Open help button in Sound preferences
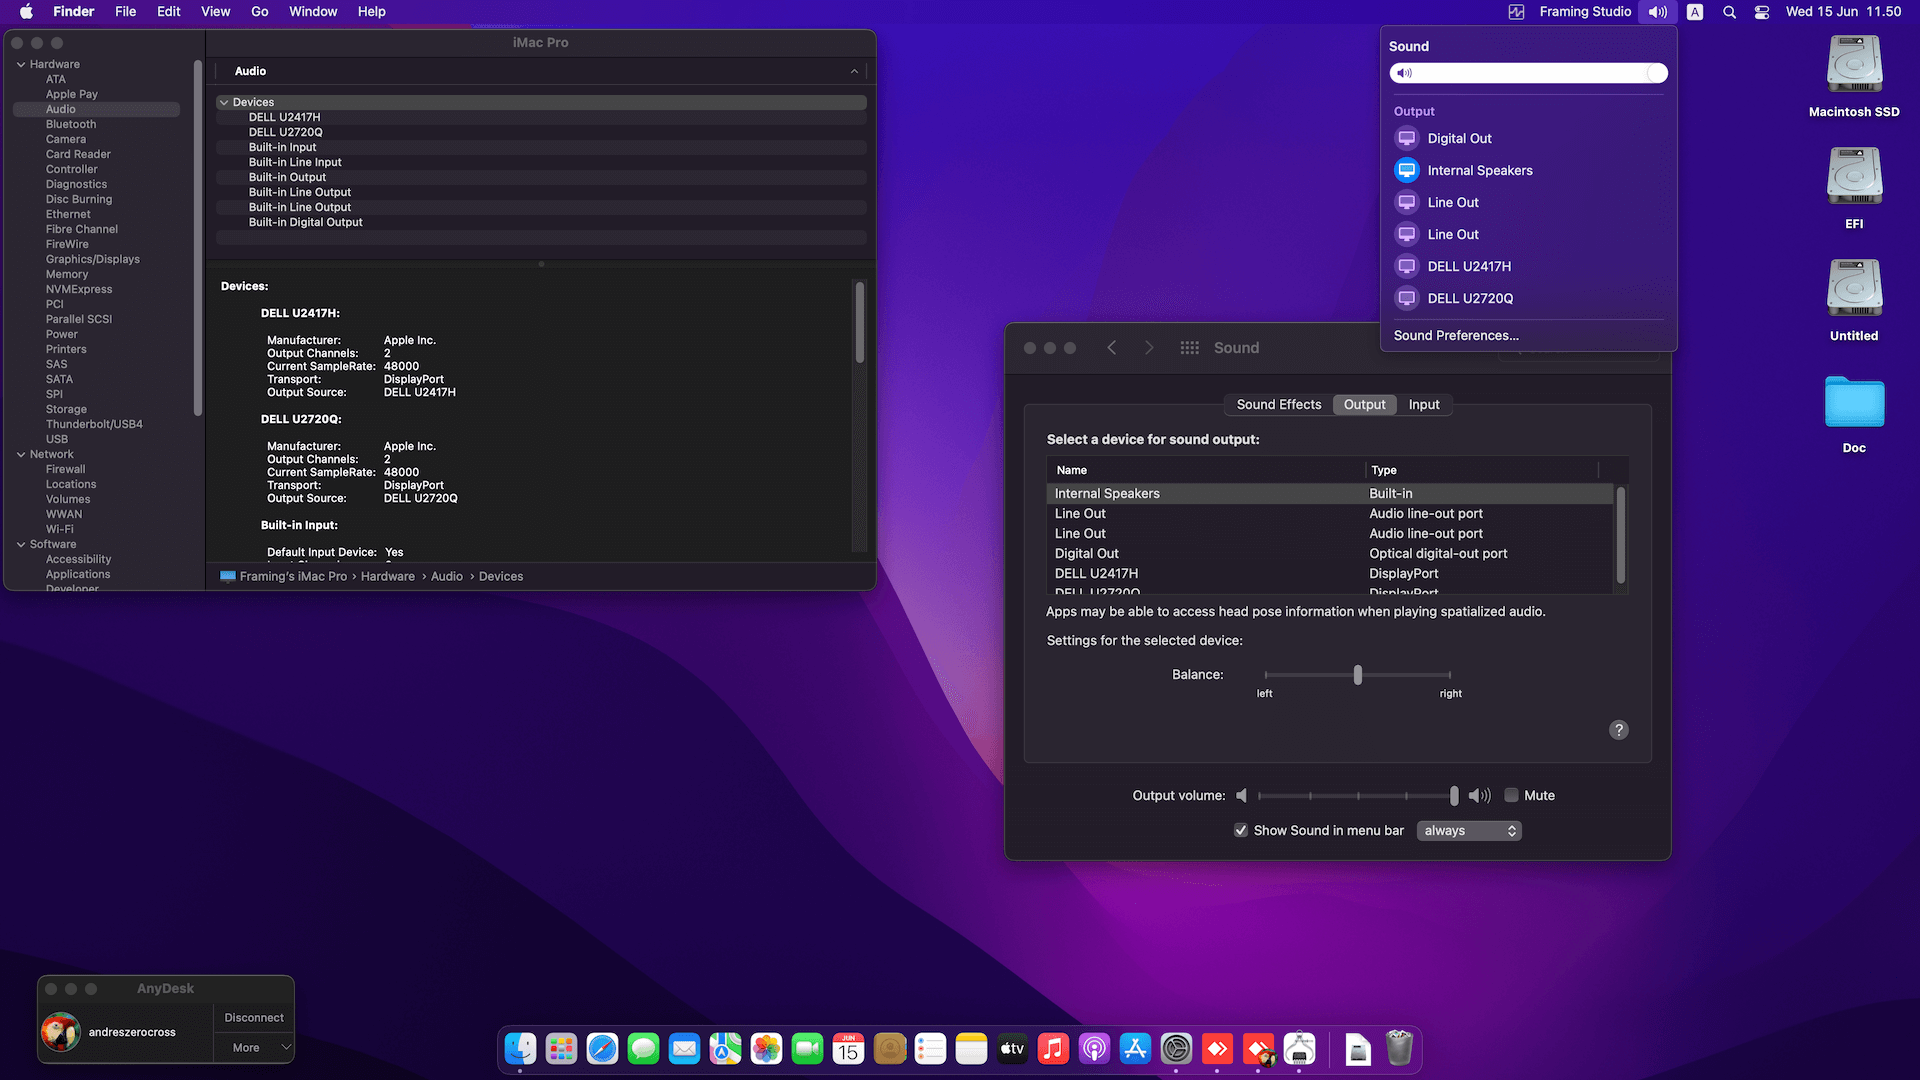This screenshot has width=1920, height=1080. coord(1618,730)
